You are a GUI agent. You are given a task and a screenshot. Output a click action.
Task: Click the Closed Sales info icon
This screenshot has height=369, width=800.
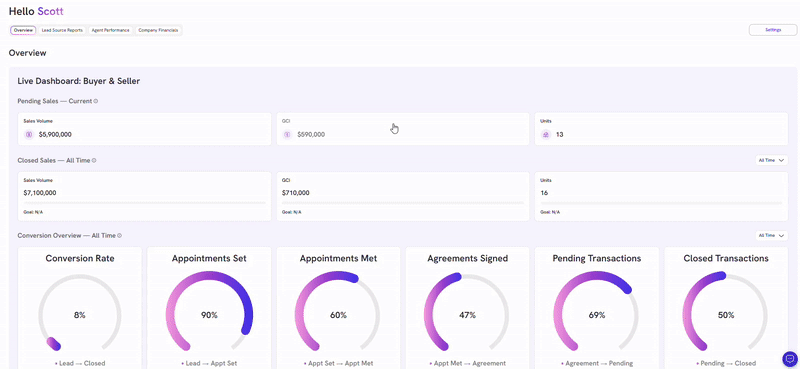tap(94, 160)
